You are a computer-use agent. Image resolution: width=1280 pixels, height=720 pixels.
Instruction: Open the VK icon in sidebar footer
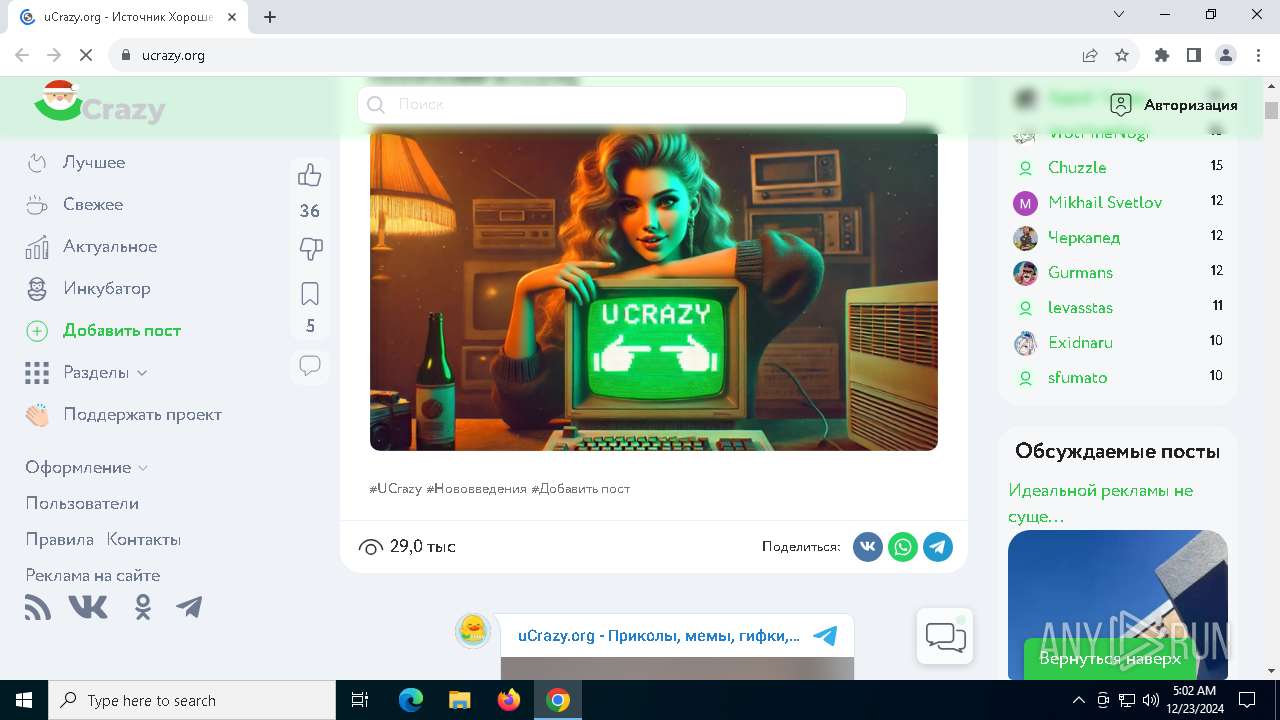pos(88,607)
